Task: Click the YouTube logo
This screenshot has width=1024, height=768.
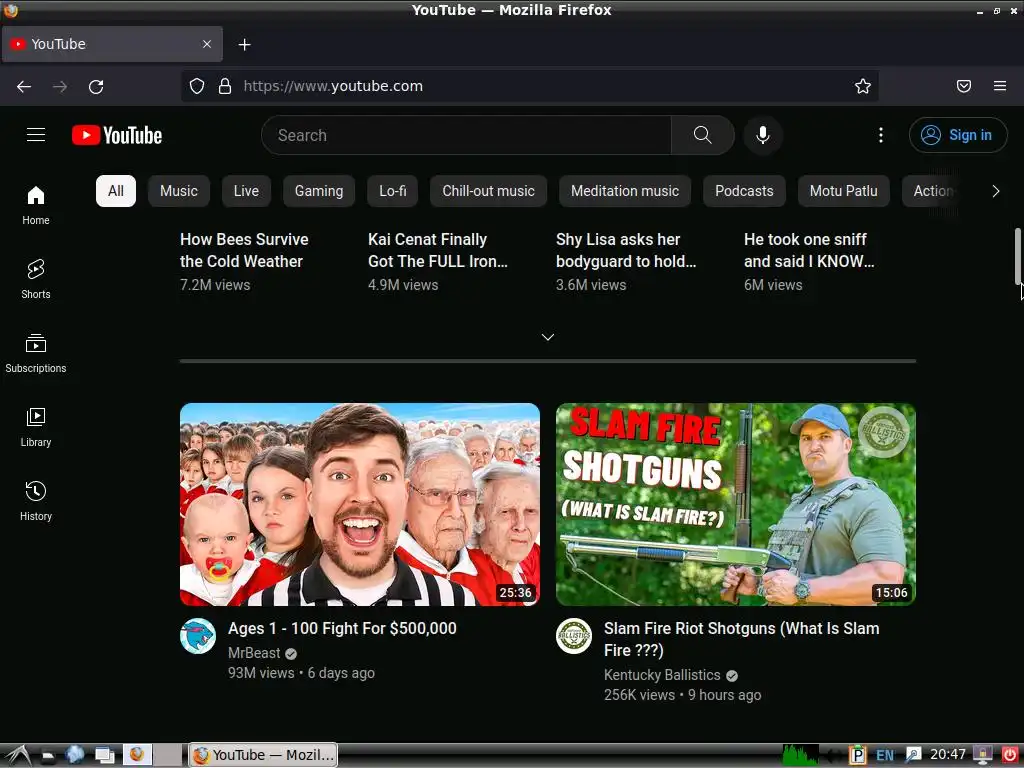Action: click(x=117, y=135)
